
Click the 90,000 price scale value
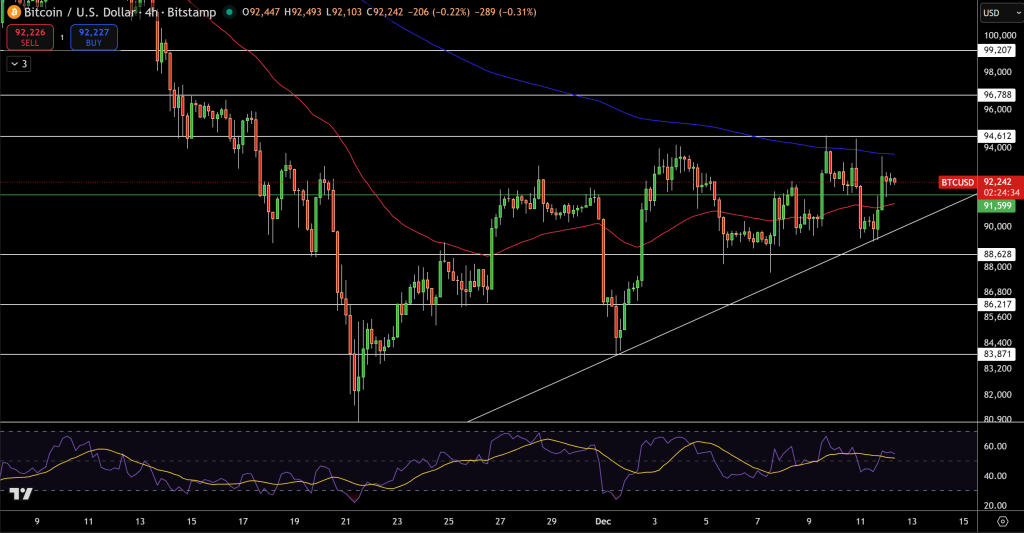[997, 227]
